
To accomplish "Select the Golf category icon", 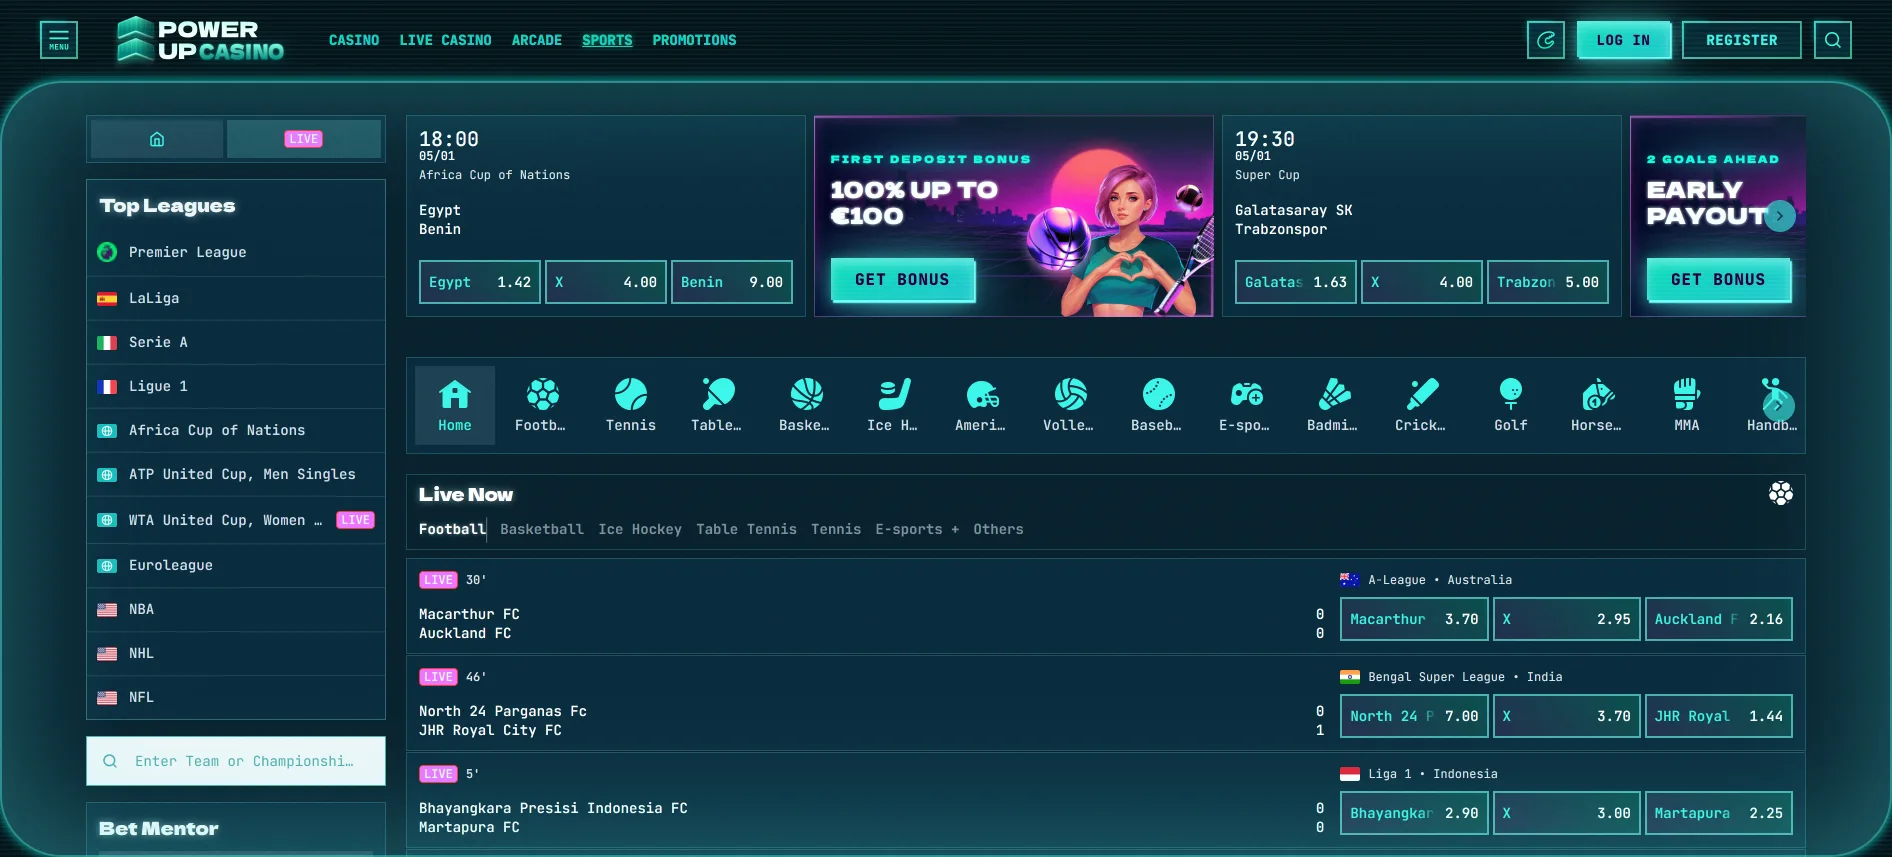I will tap(1511, 405).
